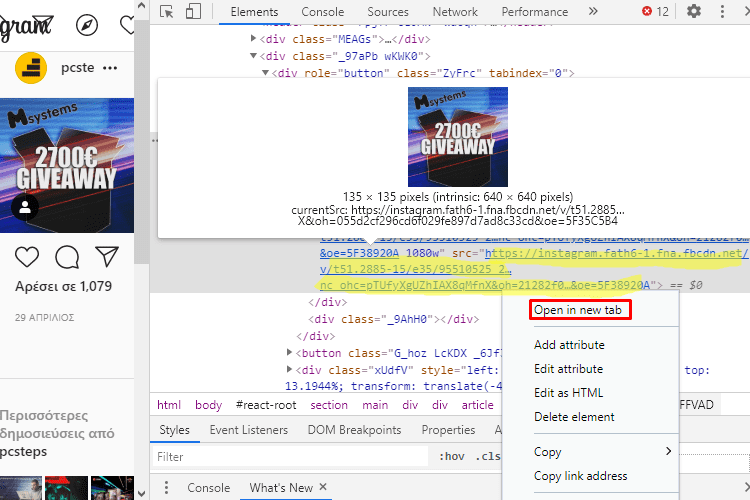Viewport: 750px width, 500px height.
Task: Choose Add attribute from context menu
Action: [x=569, y=345]
